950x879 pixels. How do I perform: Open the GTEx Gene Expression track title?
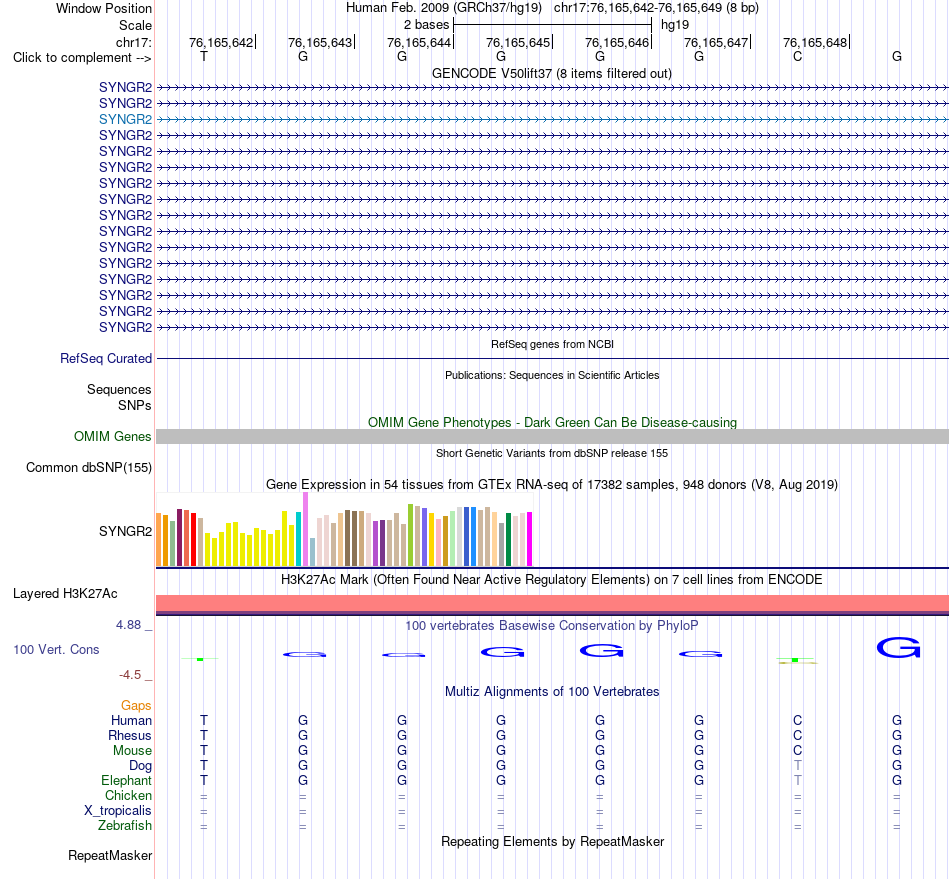click(552, 485)
